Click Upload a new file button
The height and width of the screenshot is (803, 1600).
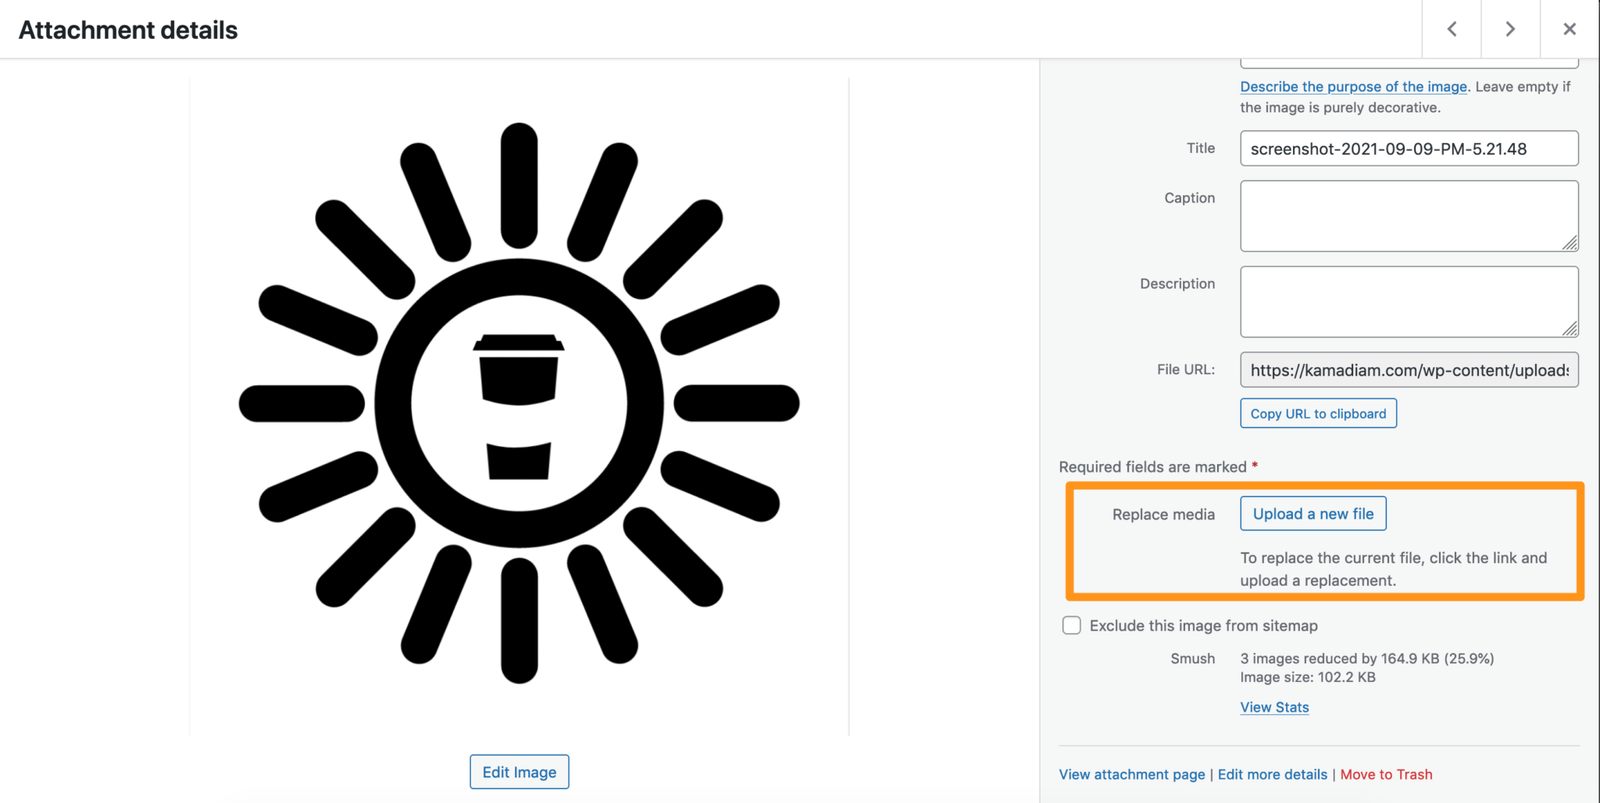[x=1312, y=514]
